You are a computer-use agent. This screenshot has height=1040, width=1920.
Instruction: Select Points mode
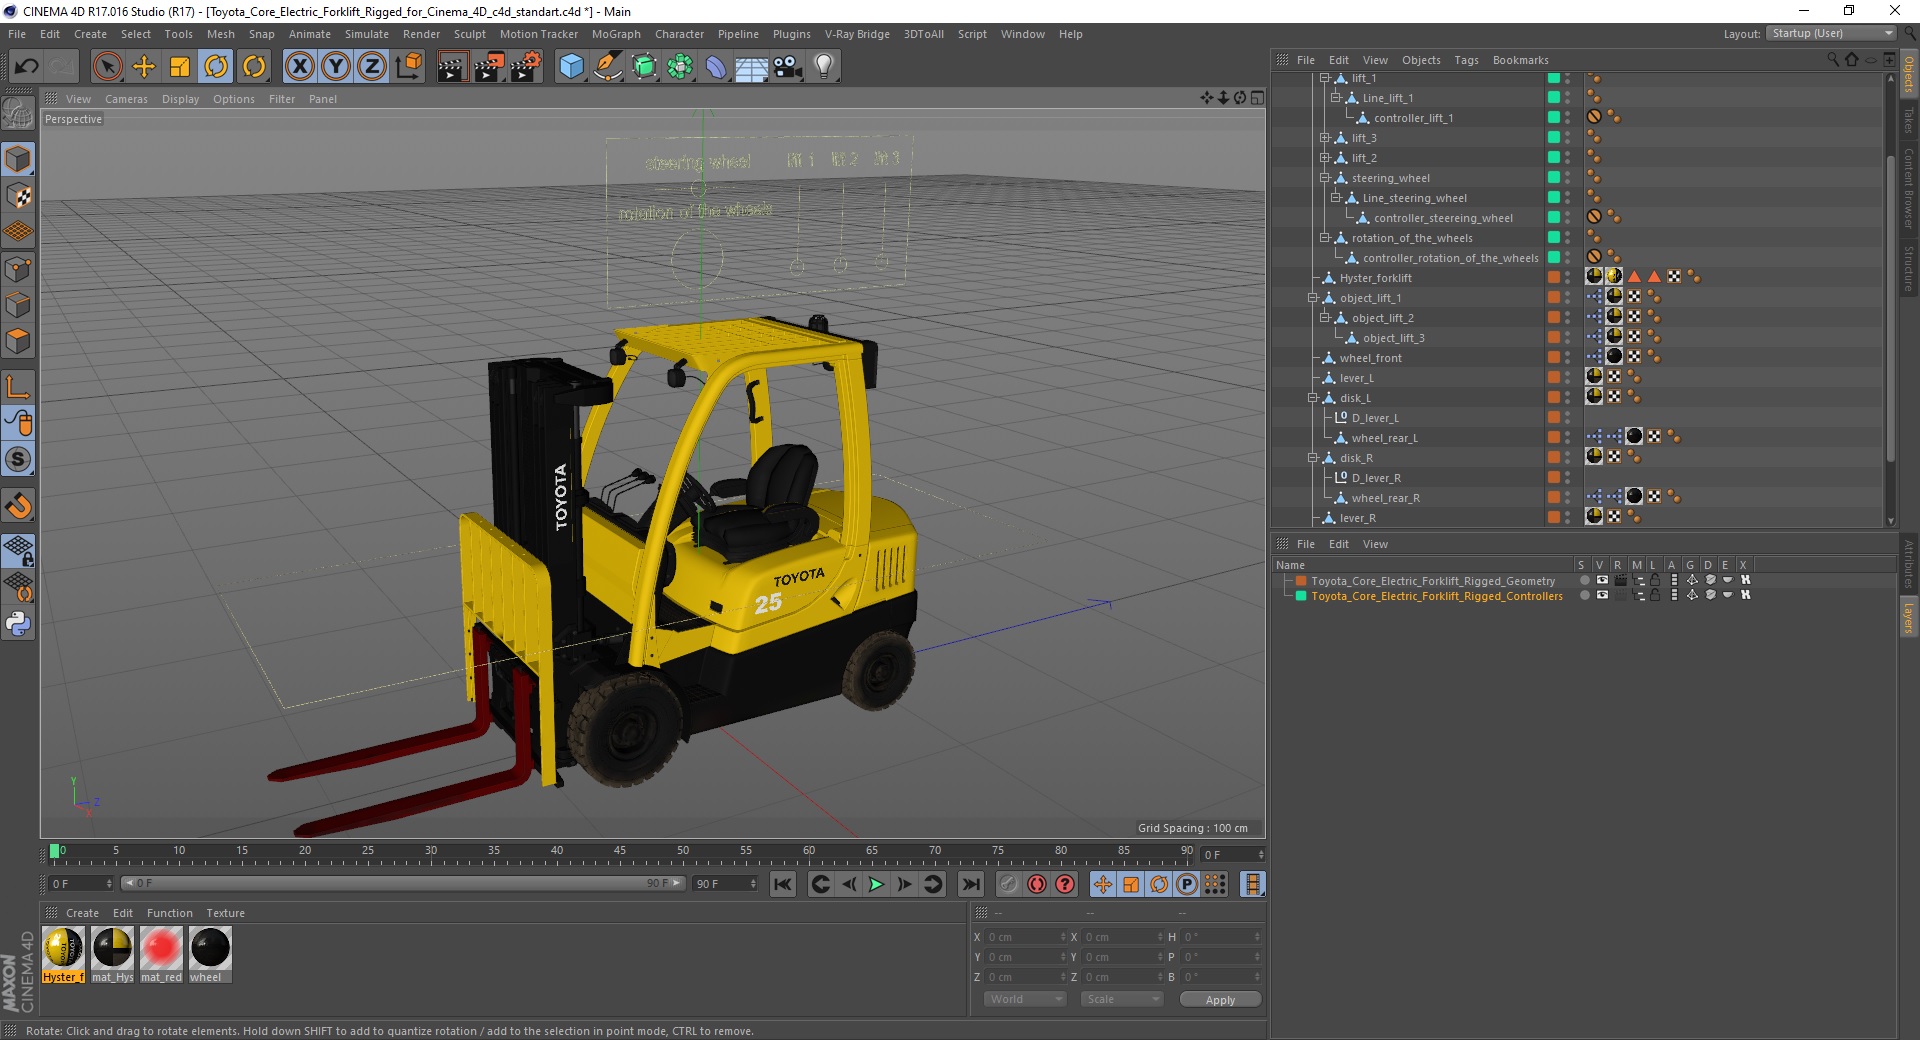(x=18, y=269)
